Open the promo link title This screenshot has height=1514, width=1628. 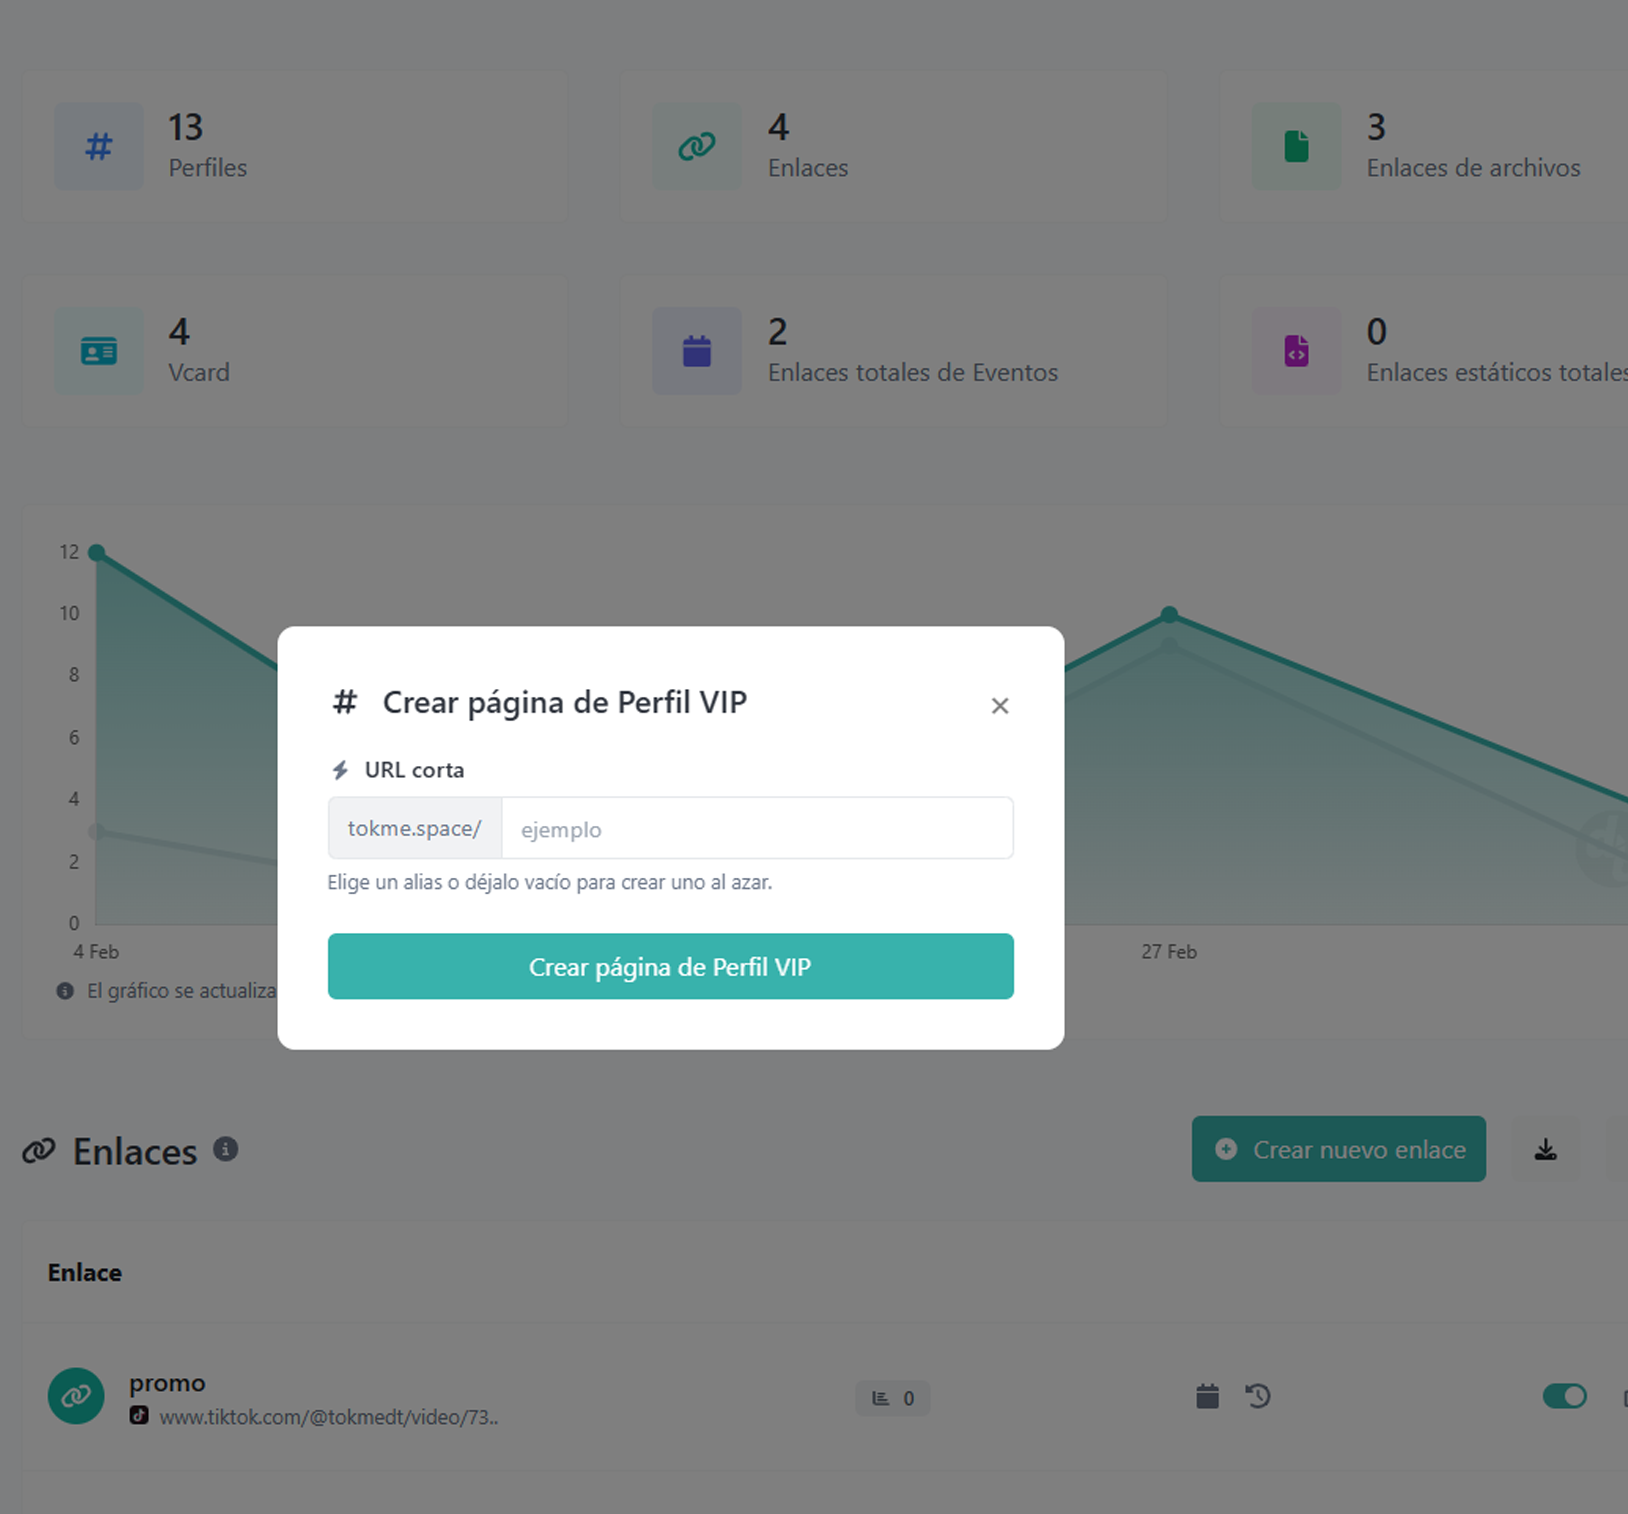point(167,1383)
